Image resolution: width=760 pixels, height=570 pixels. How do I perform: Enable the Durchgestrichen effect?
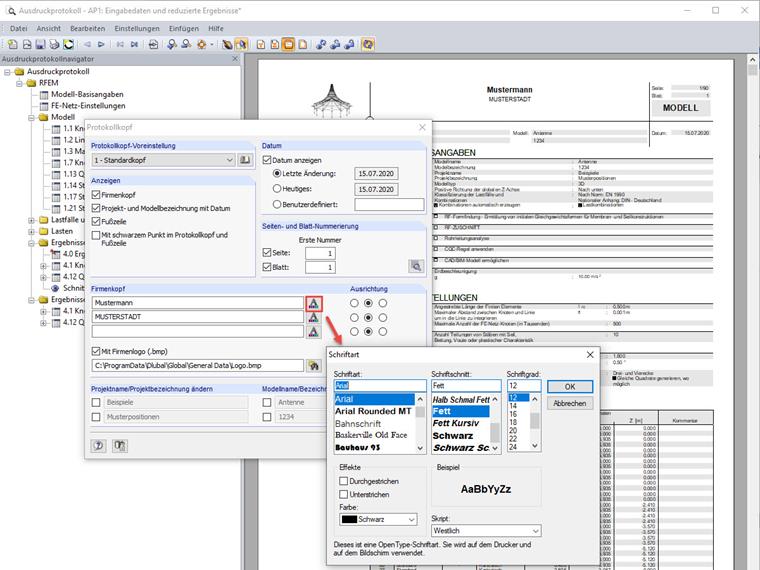[344, 481]
